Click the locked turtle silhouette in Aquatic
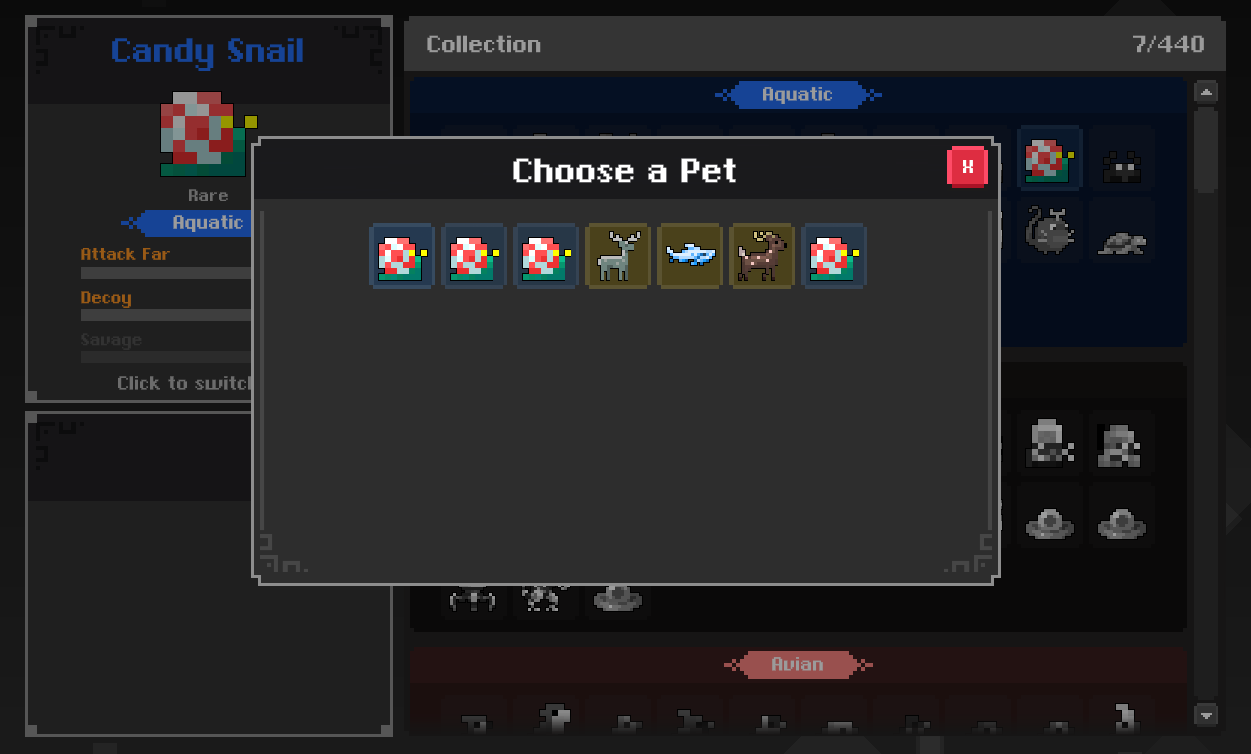Image resolution: width=1251 pixels, height=754 pixels. (1122, 240)
